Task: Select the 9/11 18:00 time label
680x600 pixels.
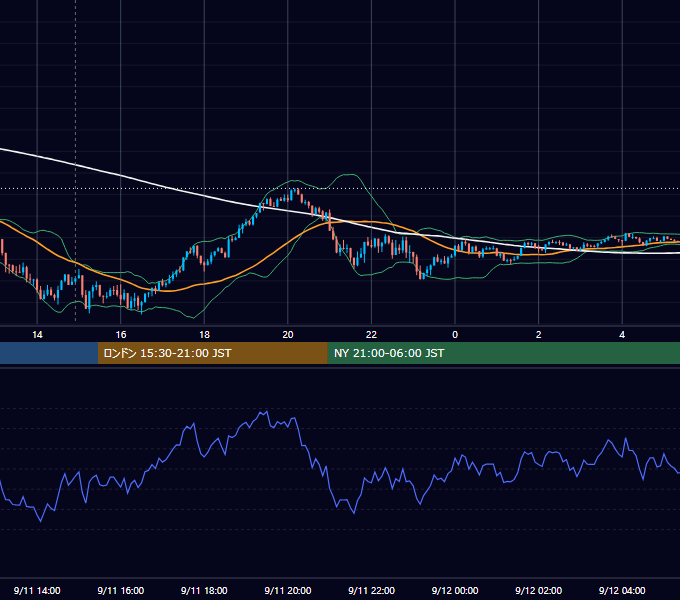Action: pos(204,590)
